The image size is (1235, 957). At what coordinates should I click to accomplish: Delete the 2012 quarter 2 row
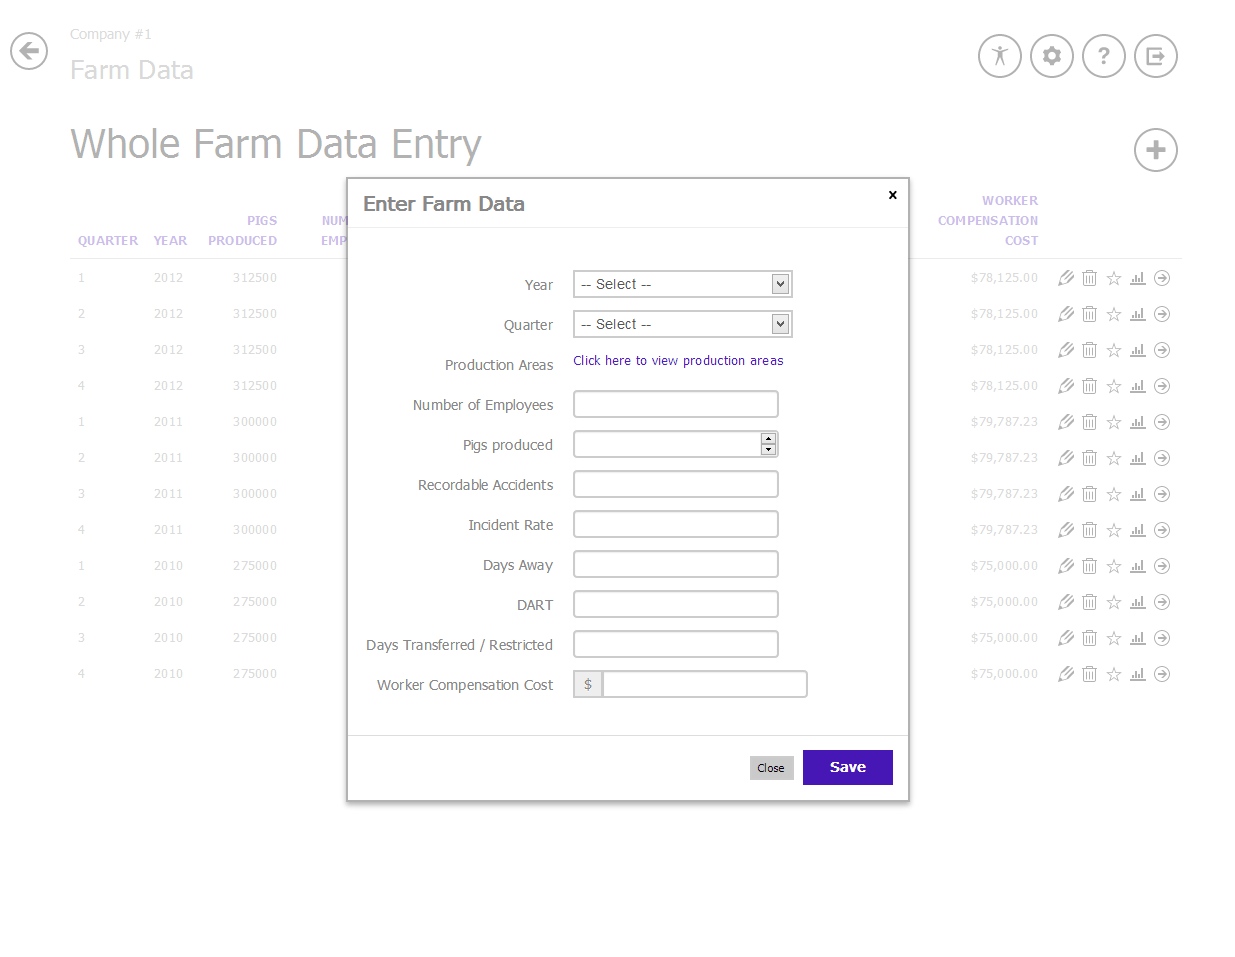1090,314
